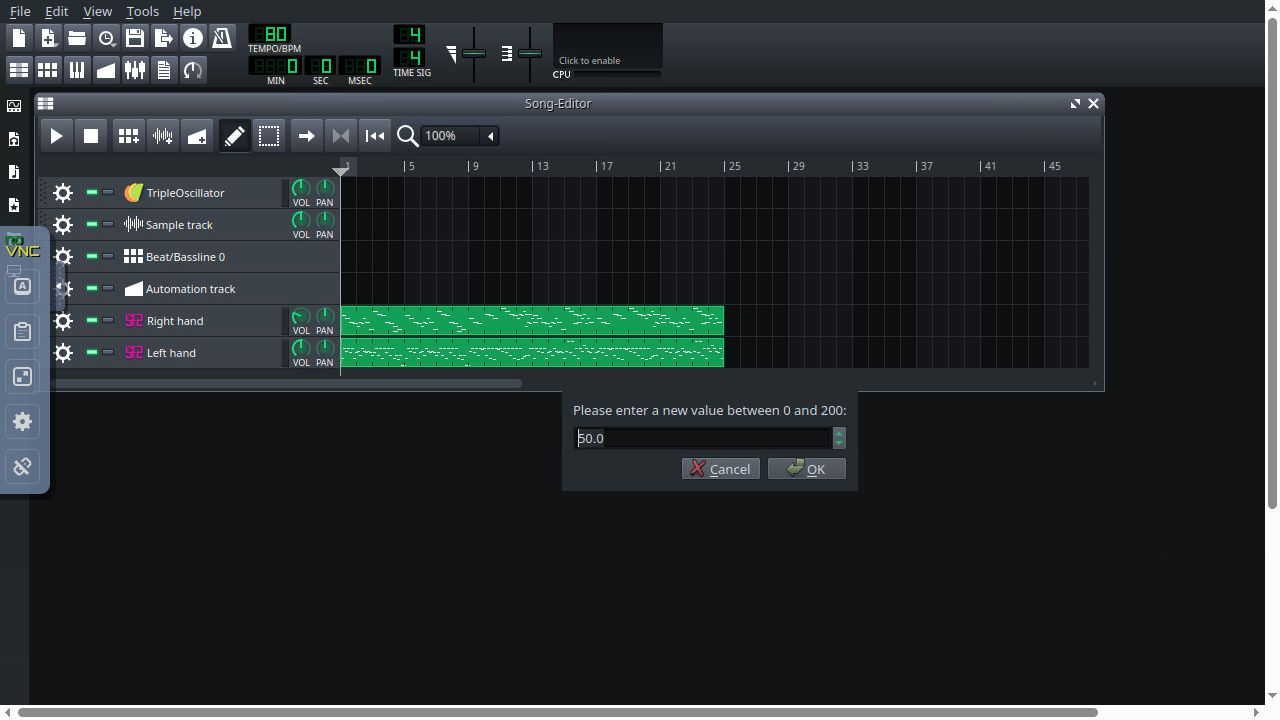This screenshot has height=720, width=1280.
Task: Open recently opened projects dropdown
Action: click(106, 38)
